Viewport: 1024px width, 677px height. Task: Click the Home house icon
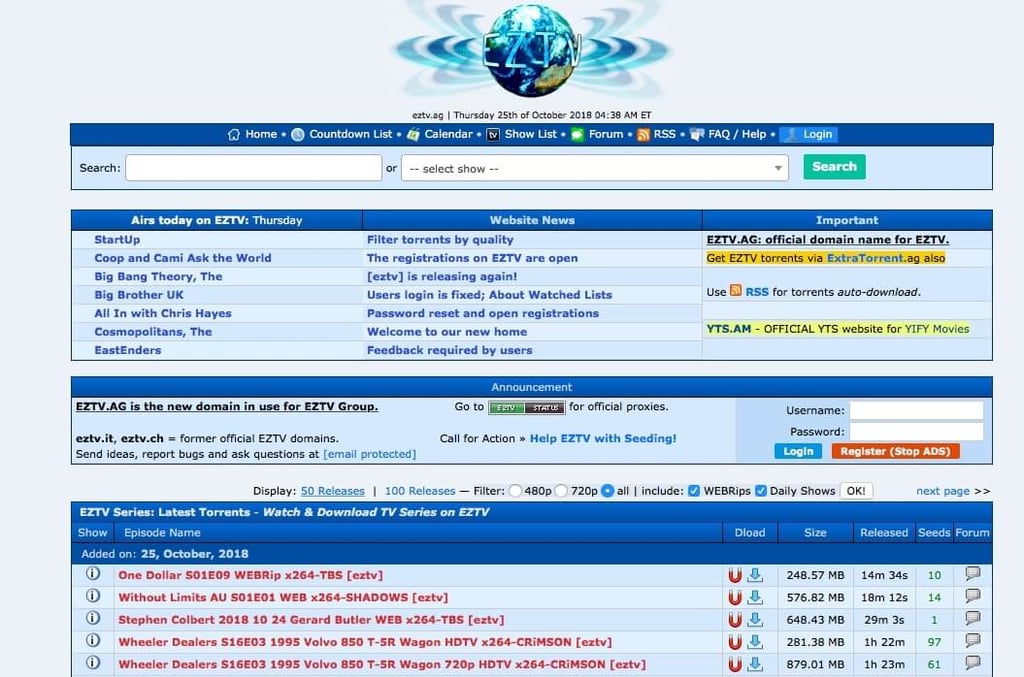click(234, 134)
